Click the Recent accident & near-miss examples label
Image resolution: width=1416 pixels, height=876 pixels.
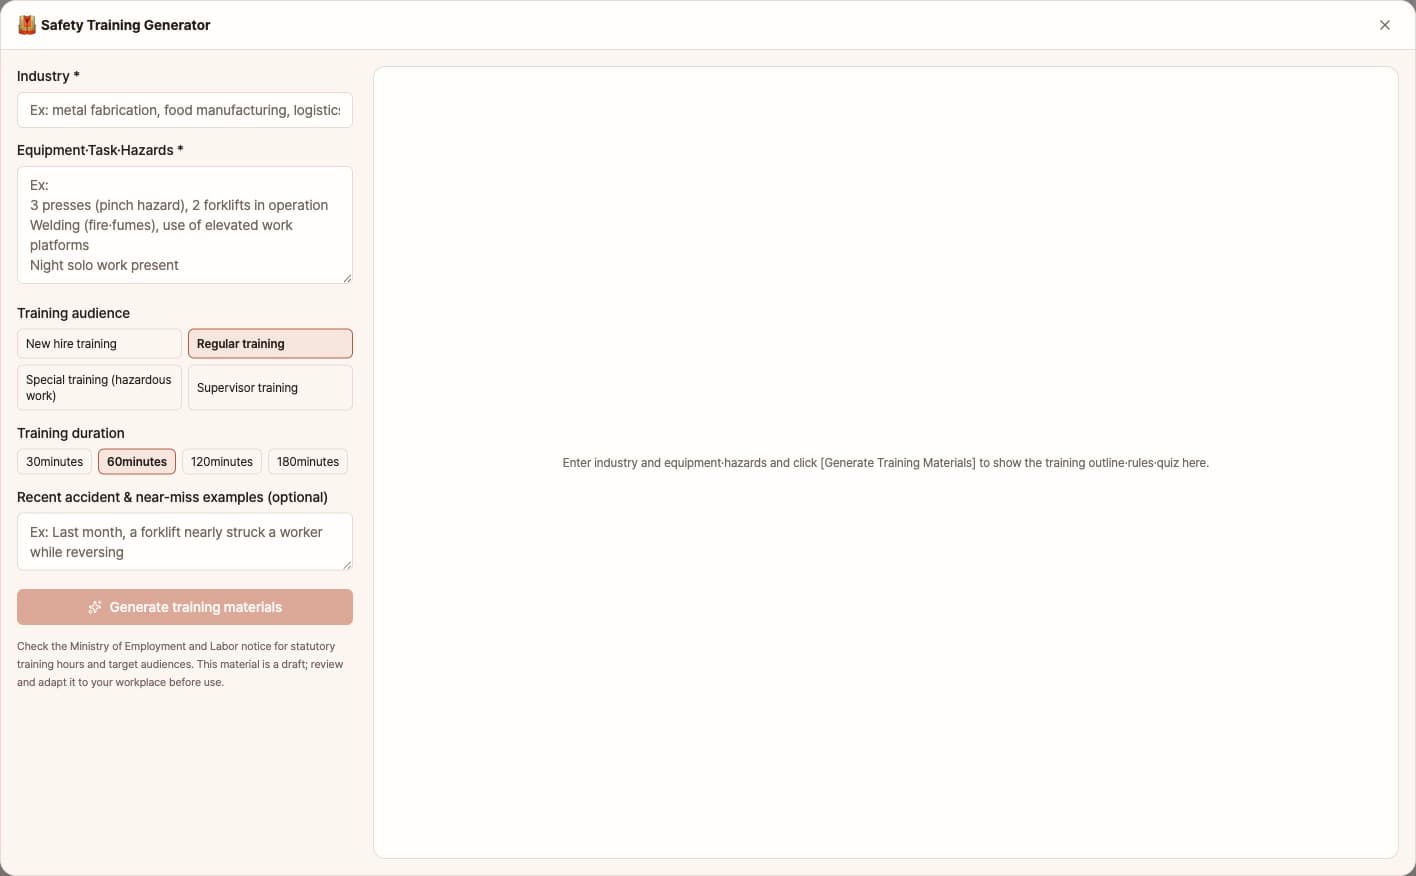(x=172, y=497)
